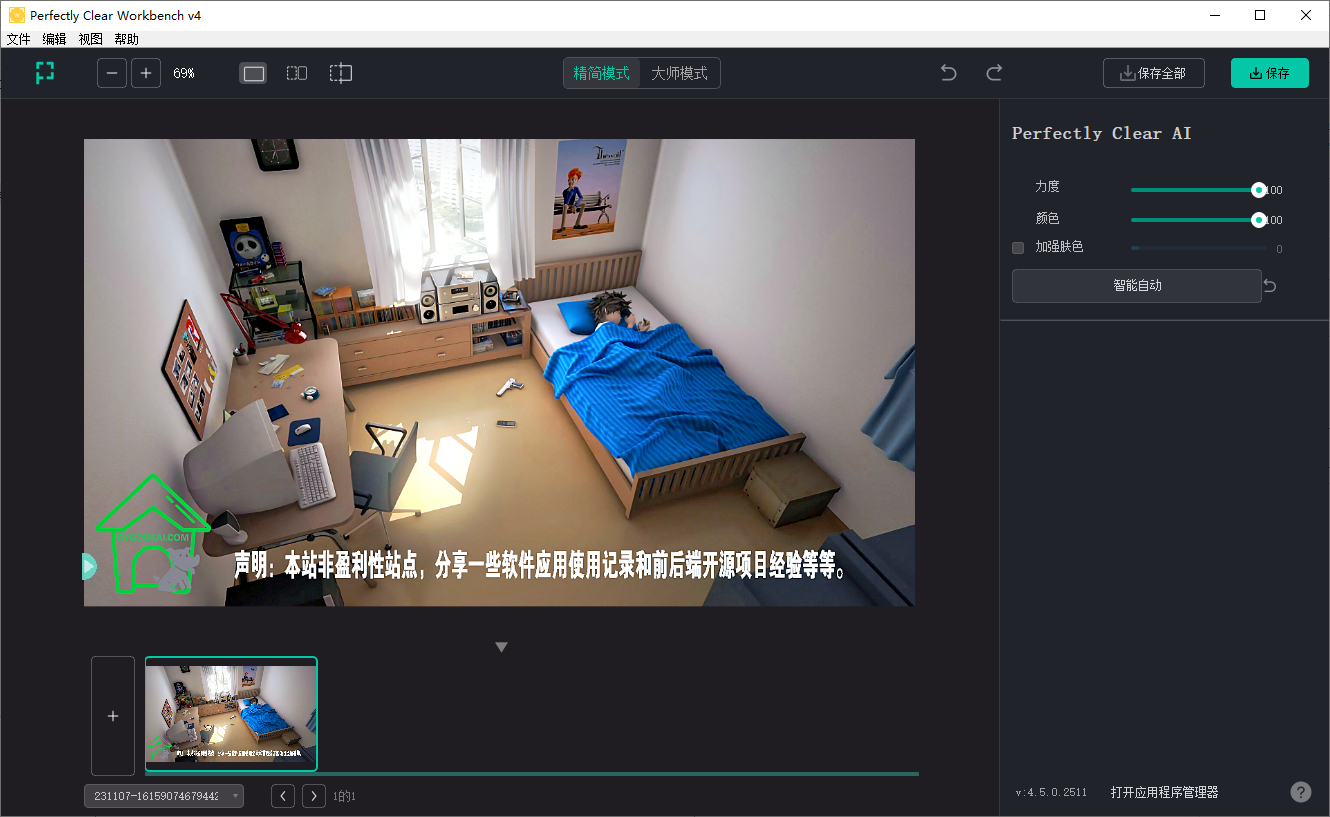Click the main bedroom preview image

[499, 372]
